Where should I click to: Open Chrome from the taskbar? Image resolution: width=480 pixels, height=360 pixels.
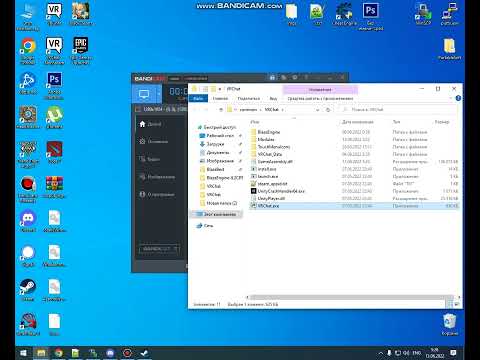[59, 353]
